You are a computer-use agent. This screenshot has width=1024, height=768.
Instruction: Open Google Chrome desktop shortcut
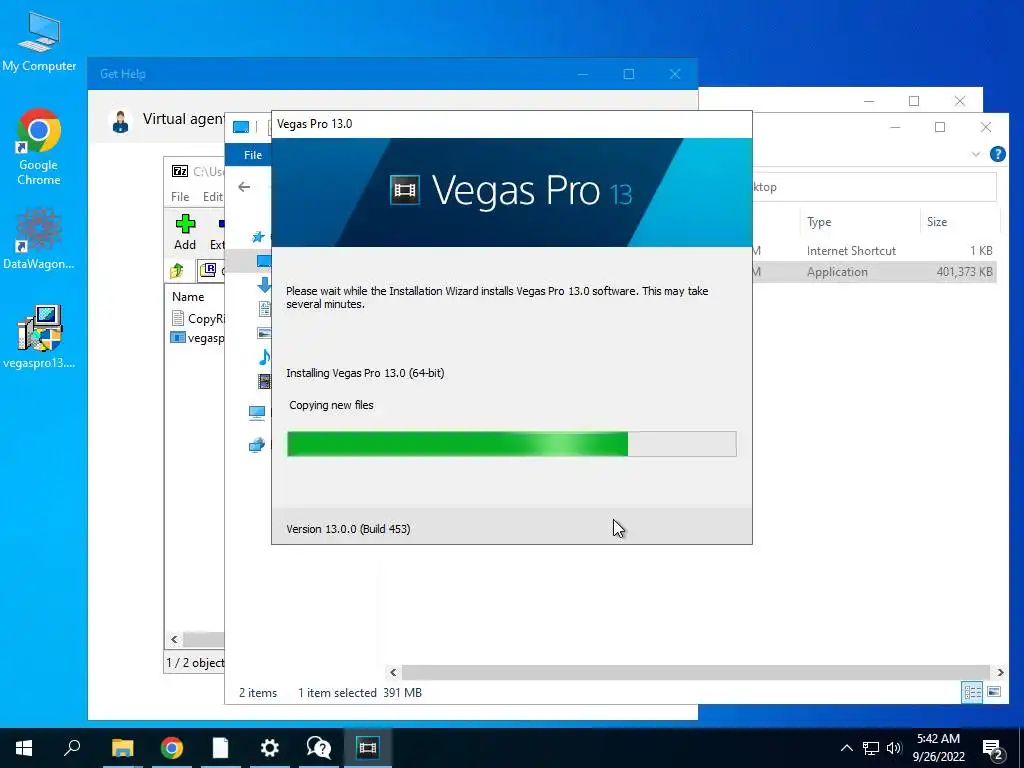click(x=39, y=146)
